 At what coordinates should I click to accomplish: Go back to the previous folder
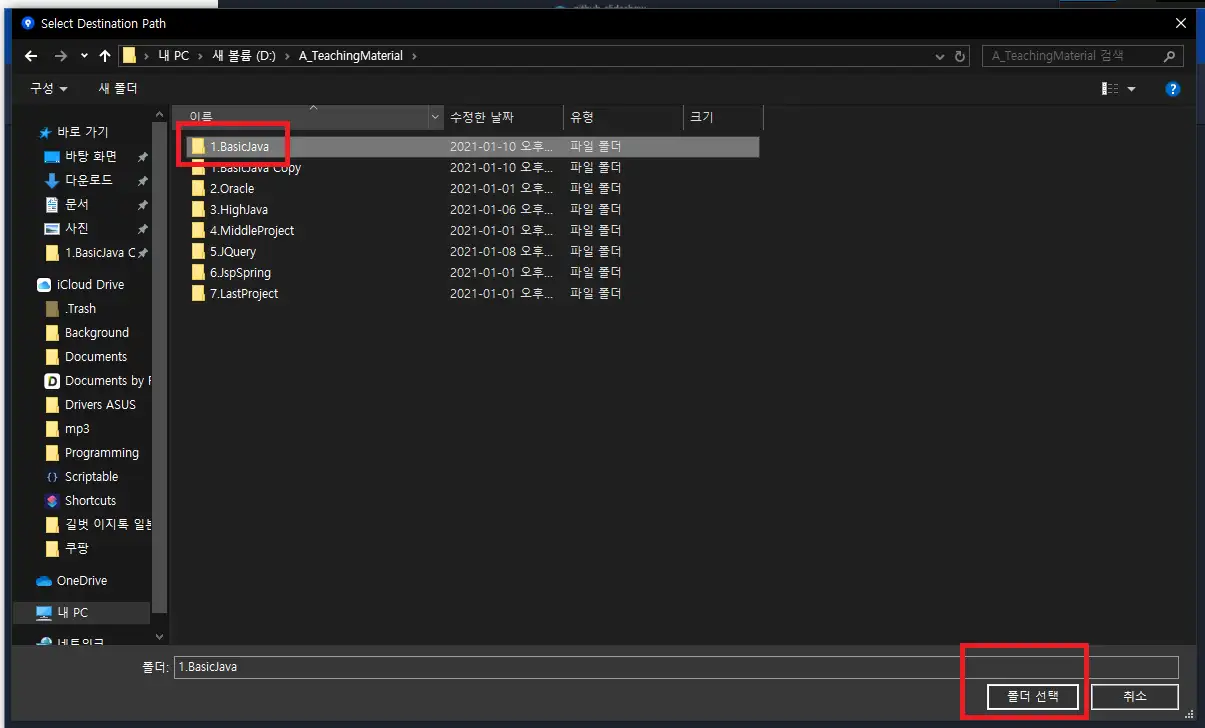[x=30, y=56]
